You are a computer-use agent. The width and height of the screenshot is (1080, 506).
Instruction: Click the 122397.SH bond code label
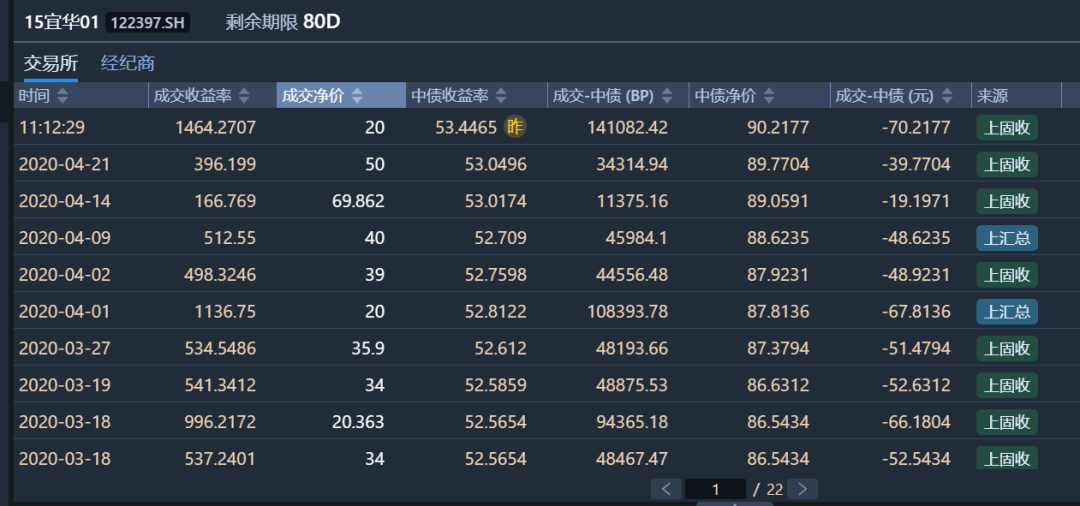coord(147,22)
